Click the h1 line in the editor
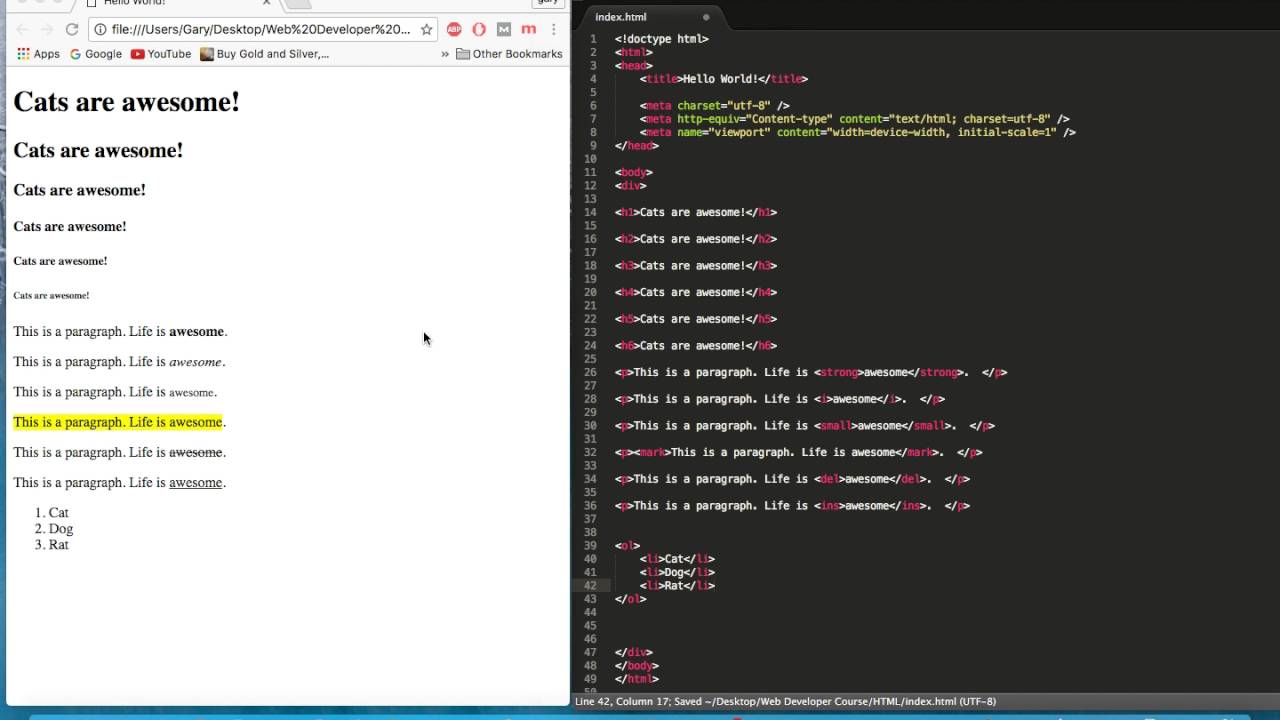 click(695, 212)
